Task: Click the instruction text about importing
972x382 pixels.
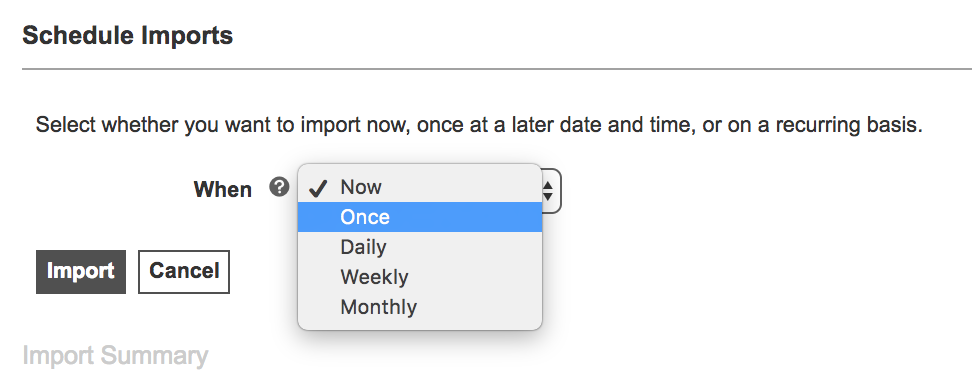Action: tap(479, 125)
